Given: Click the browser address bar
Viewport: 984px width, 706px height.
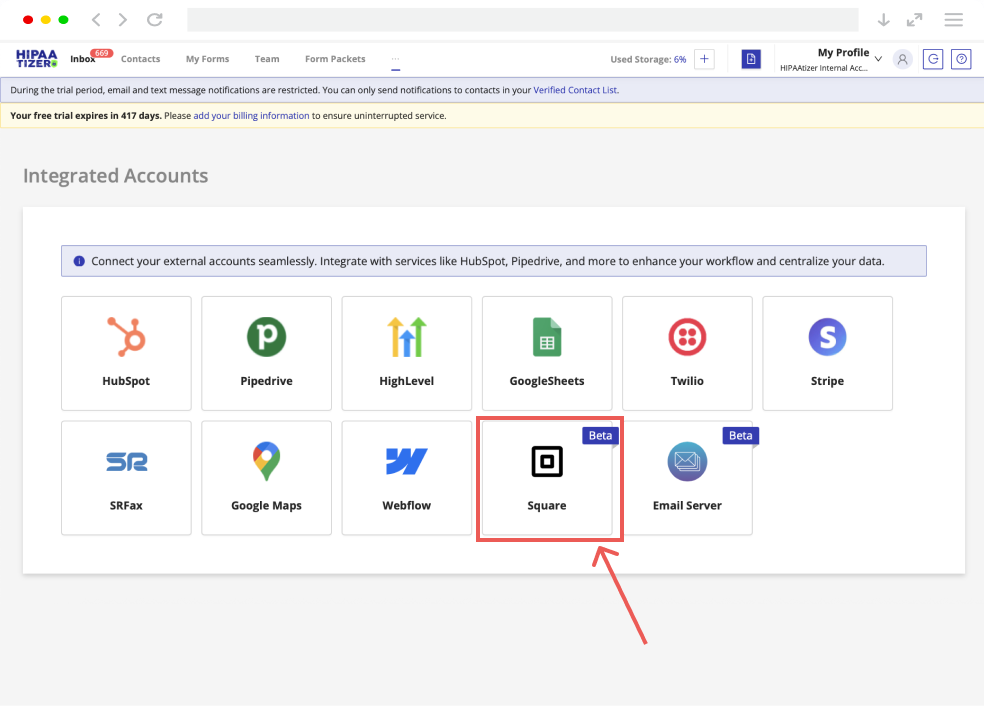Looking at the screenshot, I should [523, 19].
